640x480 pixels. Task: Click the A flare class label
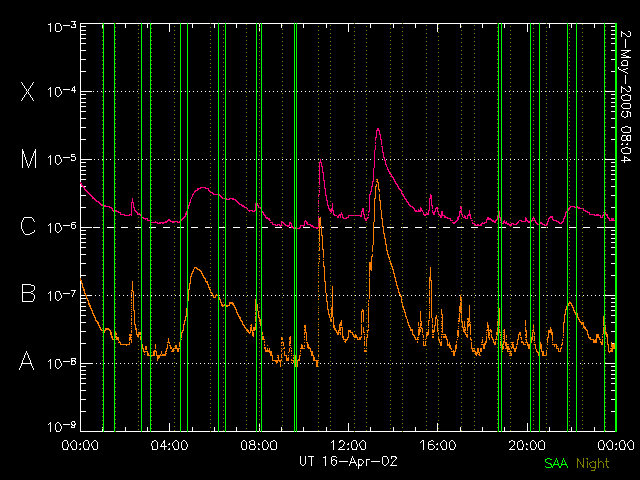pyautogui.click(x=27, y=361)
